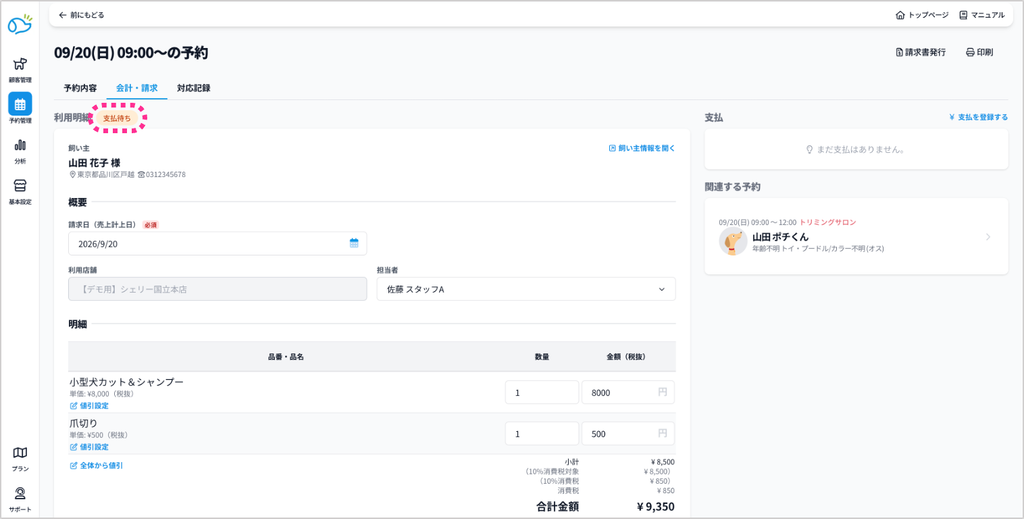Switch to the 対応記録 tab
The width and height of the screenshot is (1024, 519).
coord(193,87)
